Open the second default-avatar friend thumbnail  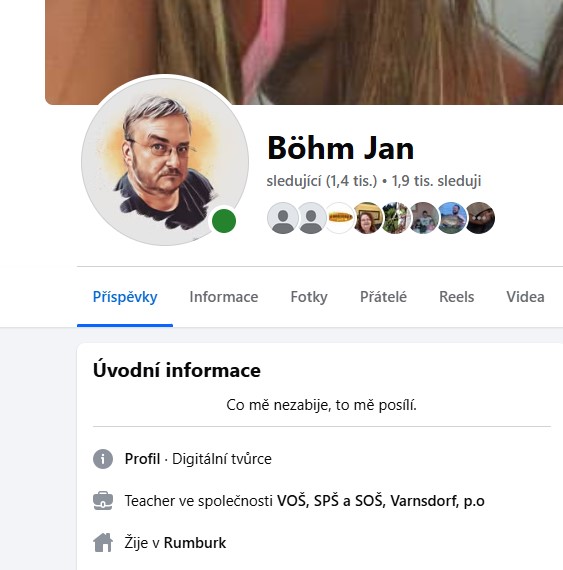click(311, 218)
